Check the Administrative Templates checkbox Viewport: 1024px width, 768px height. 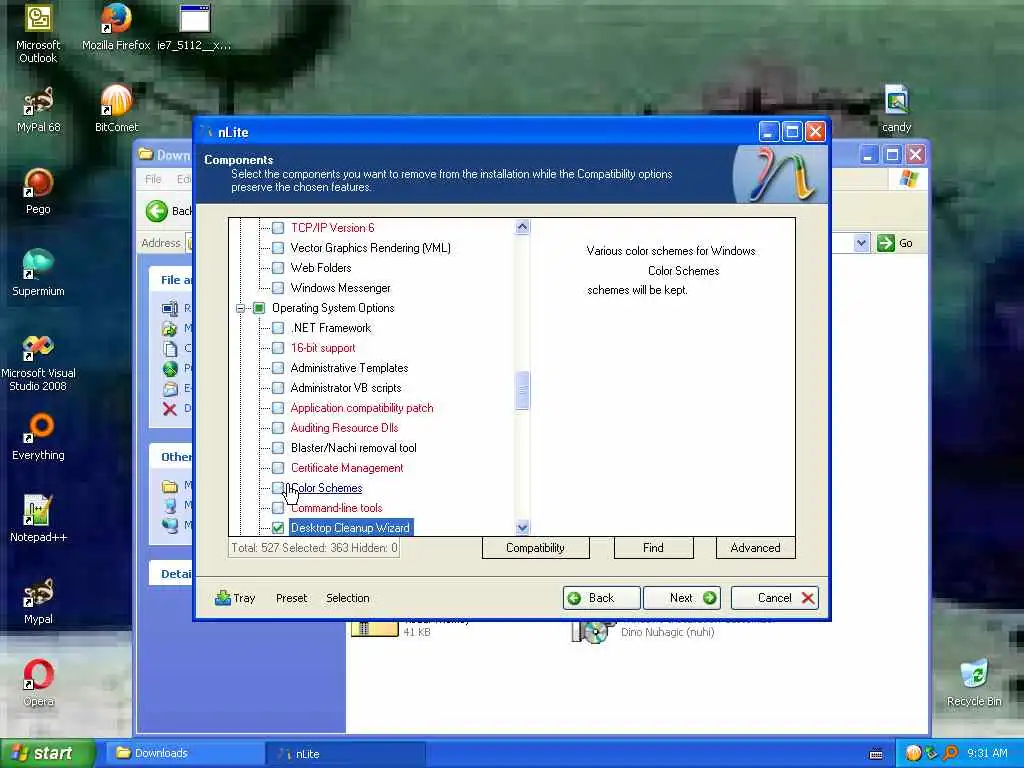click(x=278, y=368)
